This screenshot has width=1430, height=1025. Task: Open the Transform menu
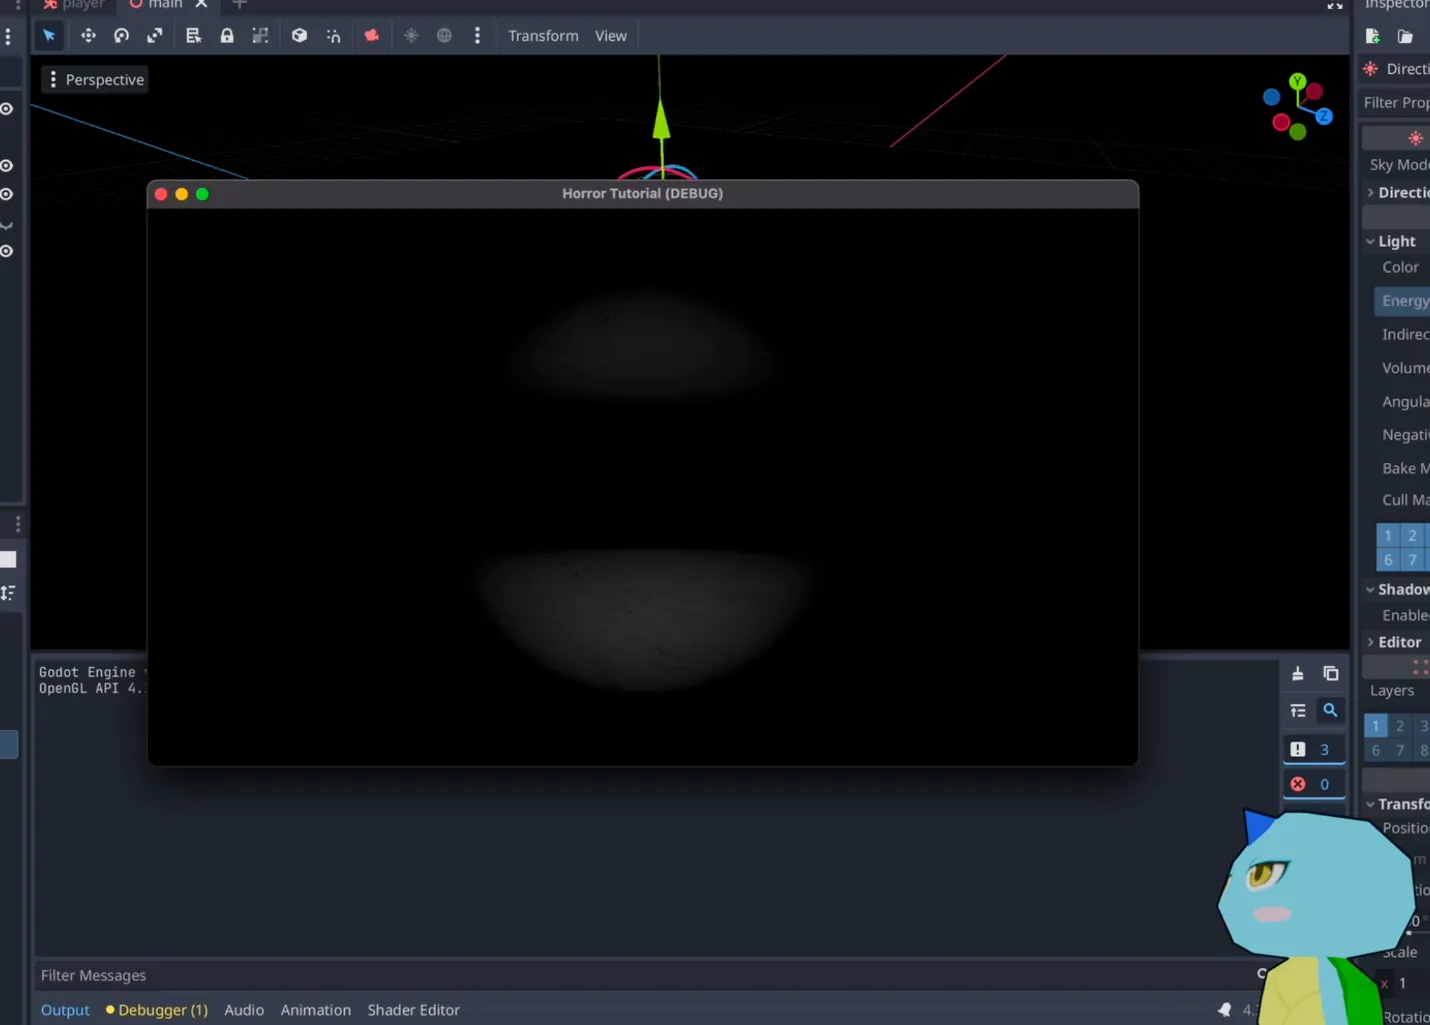543,36
